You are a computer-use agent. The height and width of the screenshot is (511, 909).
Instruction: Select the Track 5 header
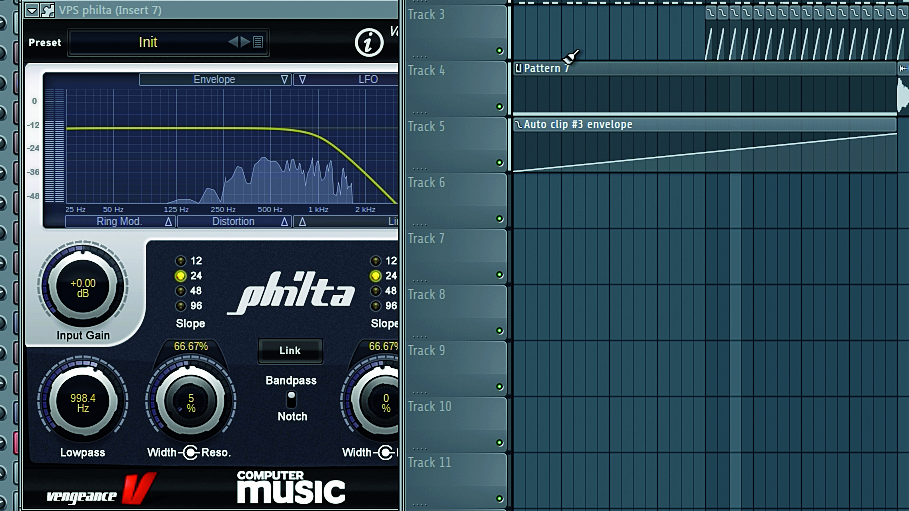coord(456,144)
